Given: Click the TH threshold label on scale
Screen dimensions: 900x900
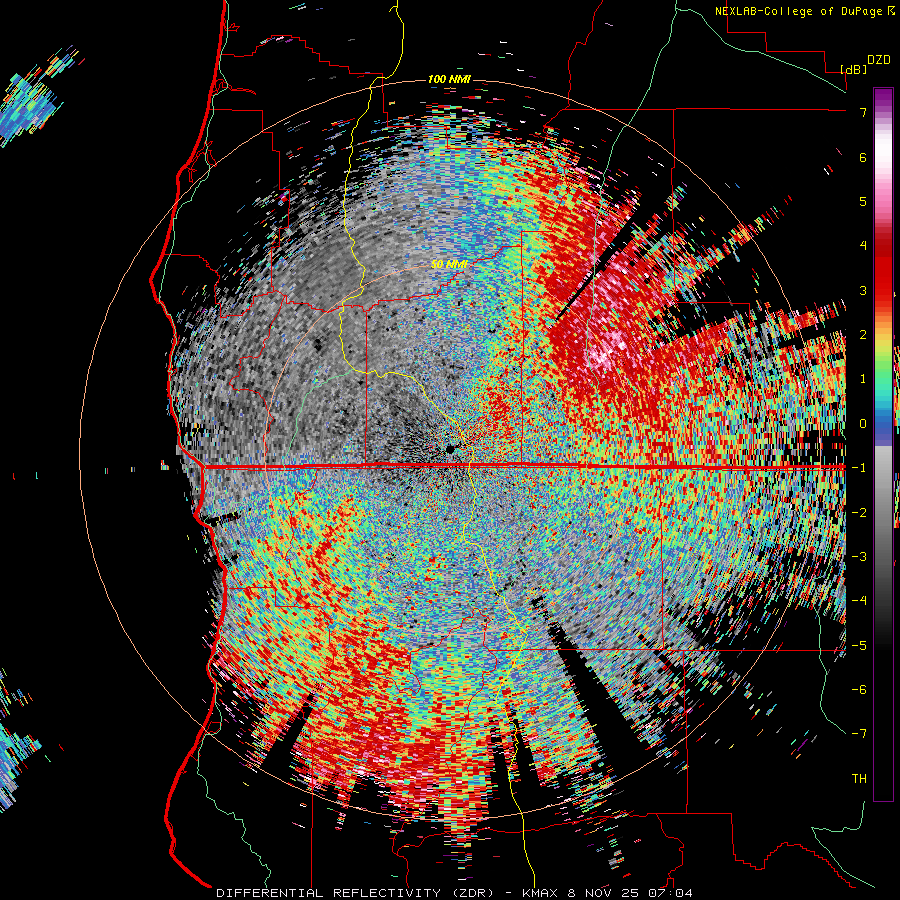Looking at the screenshot, I should tap(859, 778).
